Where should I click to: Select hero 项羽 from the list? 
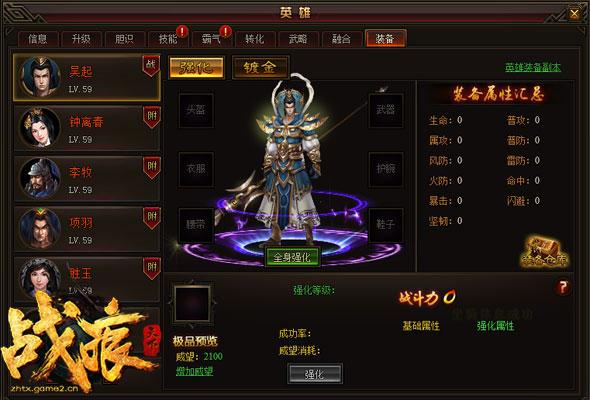pyautogui.click(x=87, y=229)
